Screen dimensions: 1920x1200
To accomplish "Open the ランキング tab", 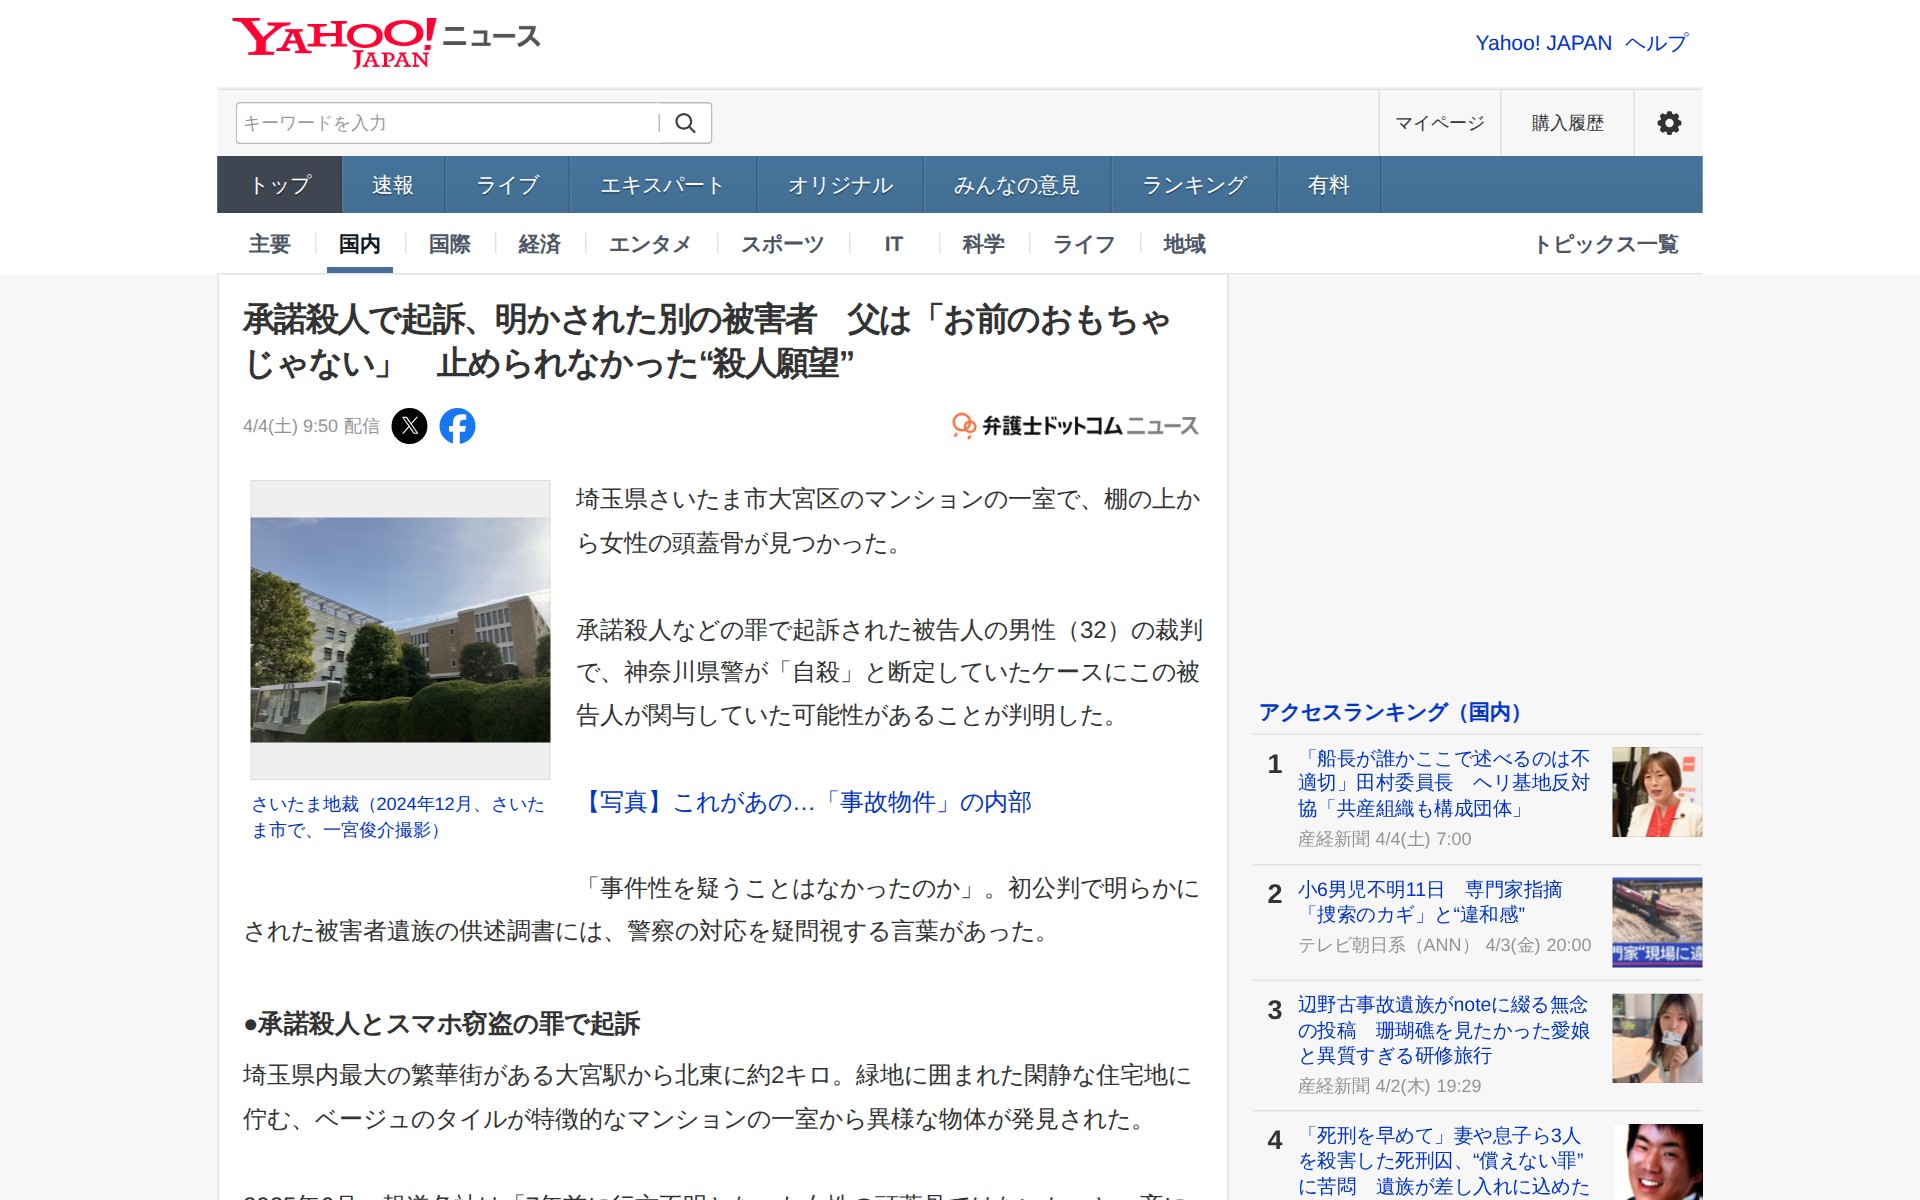I will pos(1194,185).
